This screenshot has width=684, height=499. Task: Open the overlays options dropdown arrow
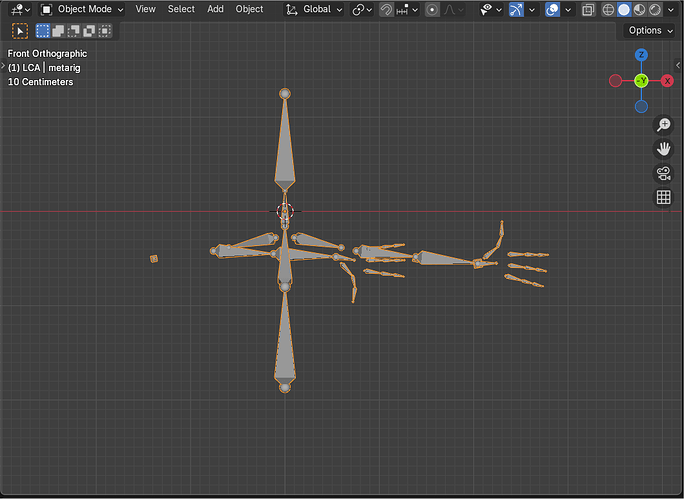point(568,9)
